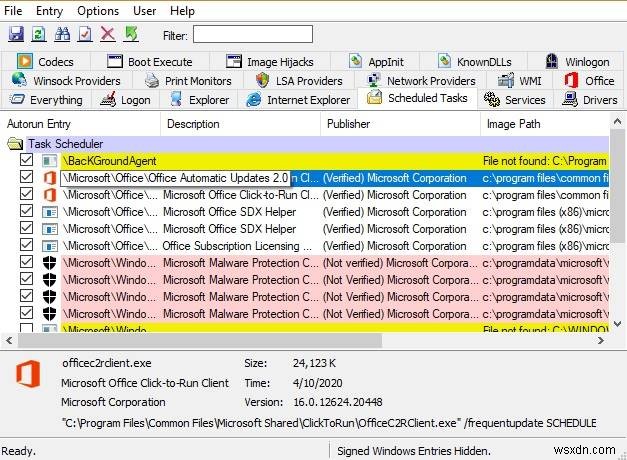Viewport: 627px width, 460px height.
Task: Click the icon of the Office Subscription Licensing row
Action: (x=50, y=246)
